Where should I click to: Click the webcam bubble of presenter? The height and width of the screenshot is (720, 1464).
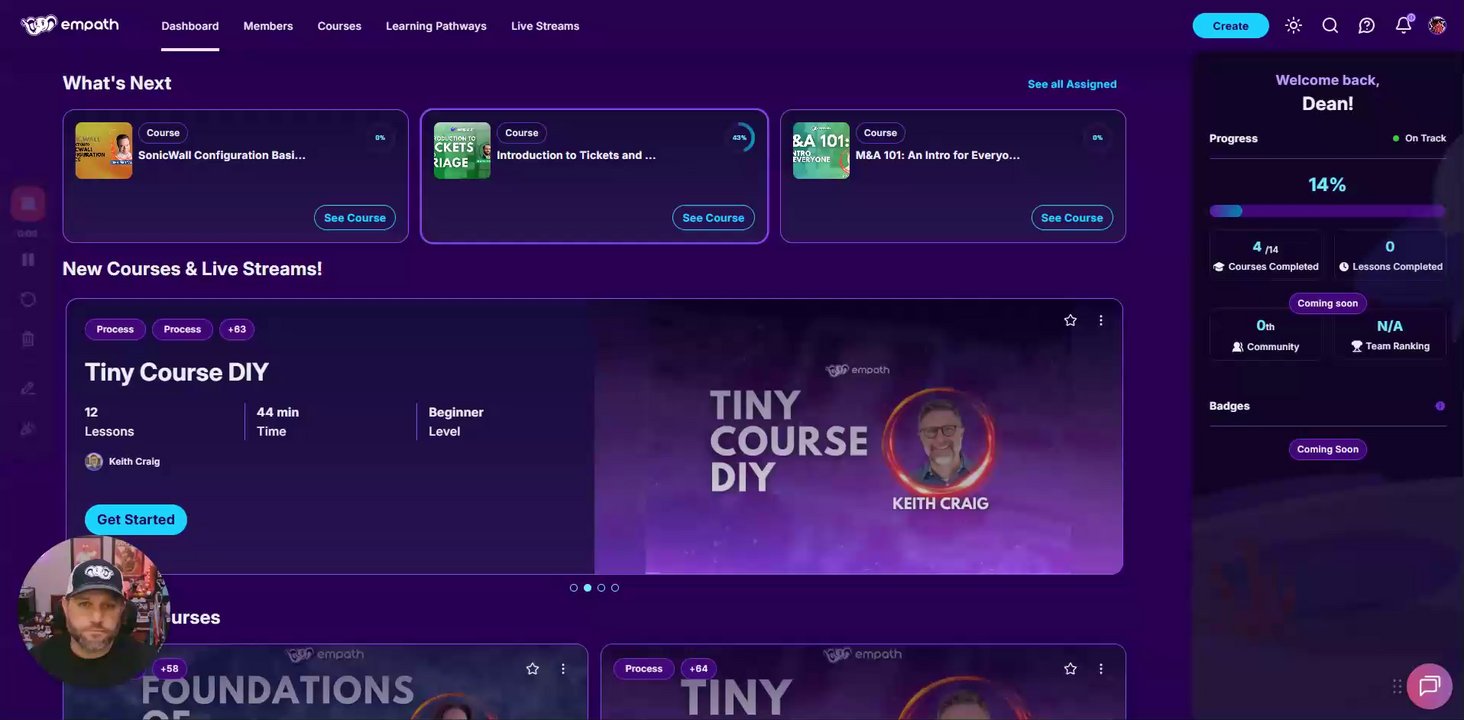94,612
